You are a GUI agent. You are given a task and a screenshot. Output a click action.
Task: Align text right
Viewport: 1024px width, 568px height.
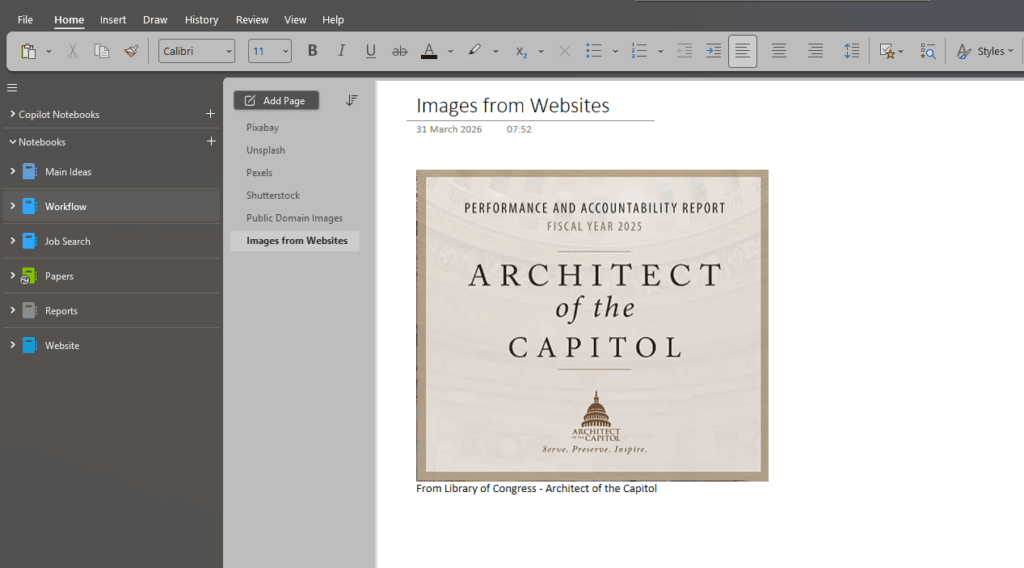pyautogui.click(x=815, y=51)
